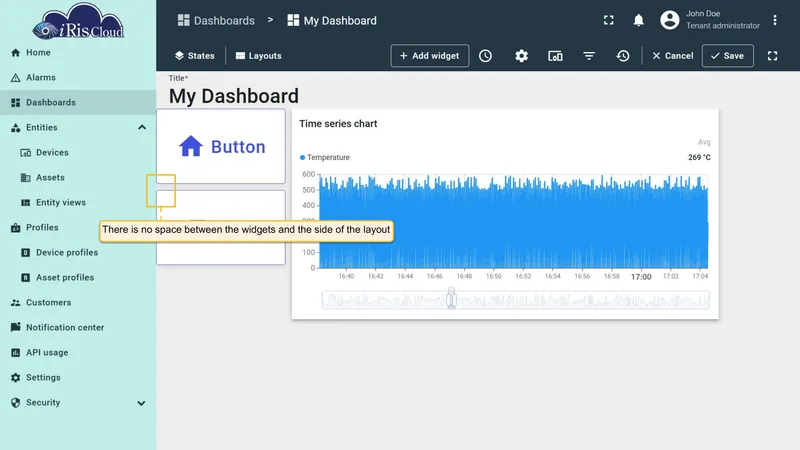The image size is (800, 450).
Task: Save the dashboard
Action: click(x=728, y=56)
